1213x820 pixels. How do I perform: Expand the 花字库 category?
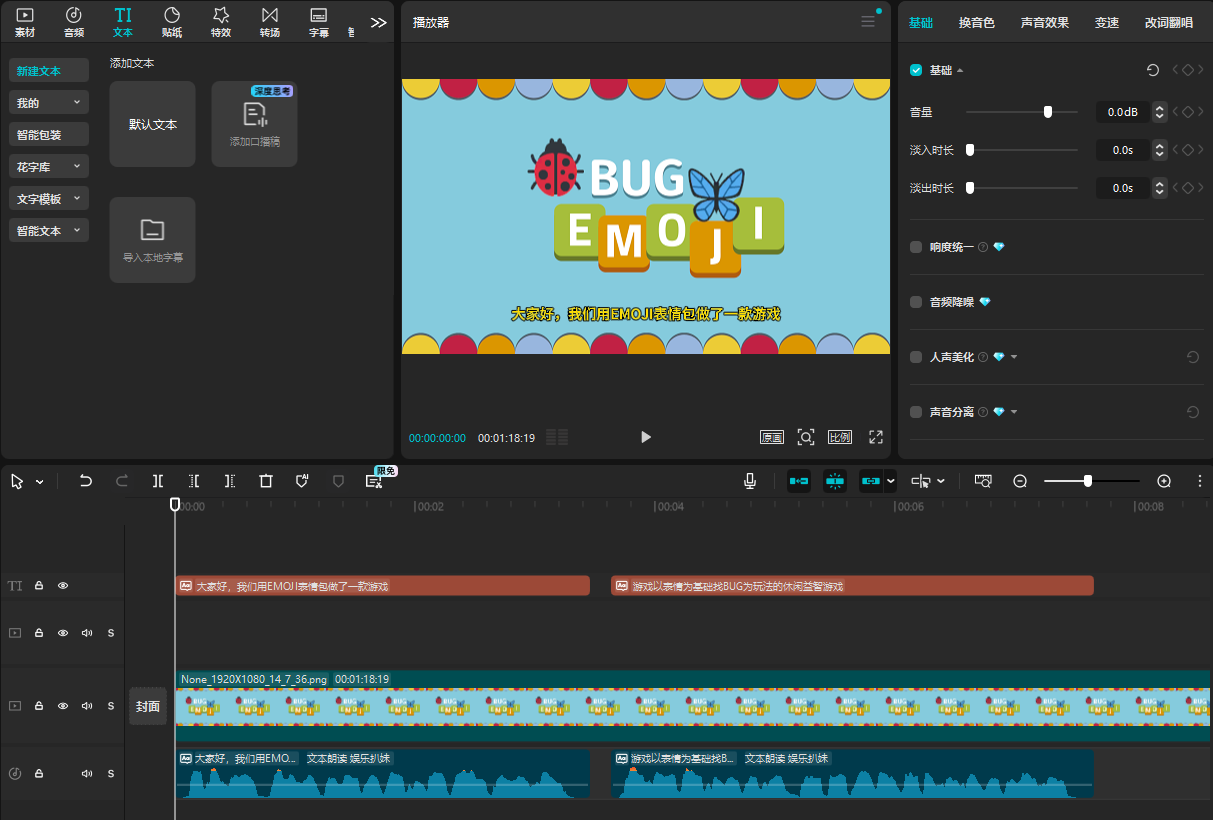pos(49,167)
